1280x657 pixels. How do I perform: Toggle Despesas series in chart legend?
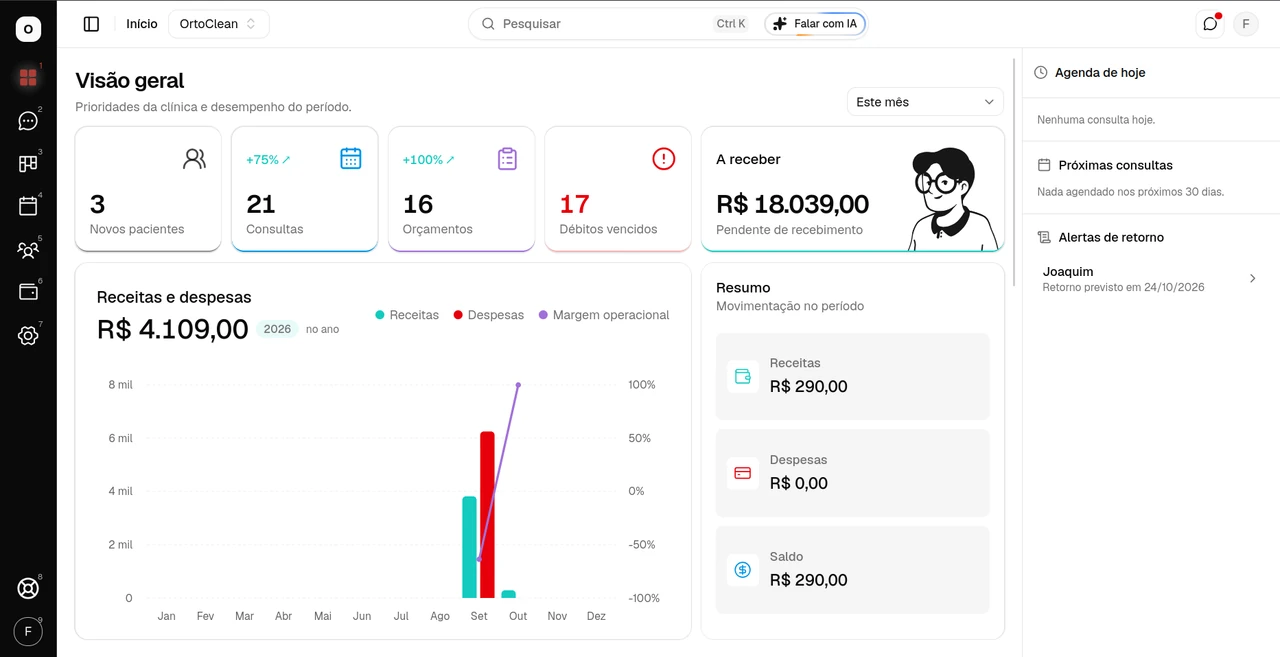pos(489,315)
